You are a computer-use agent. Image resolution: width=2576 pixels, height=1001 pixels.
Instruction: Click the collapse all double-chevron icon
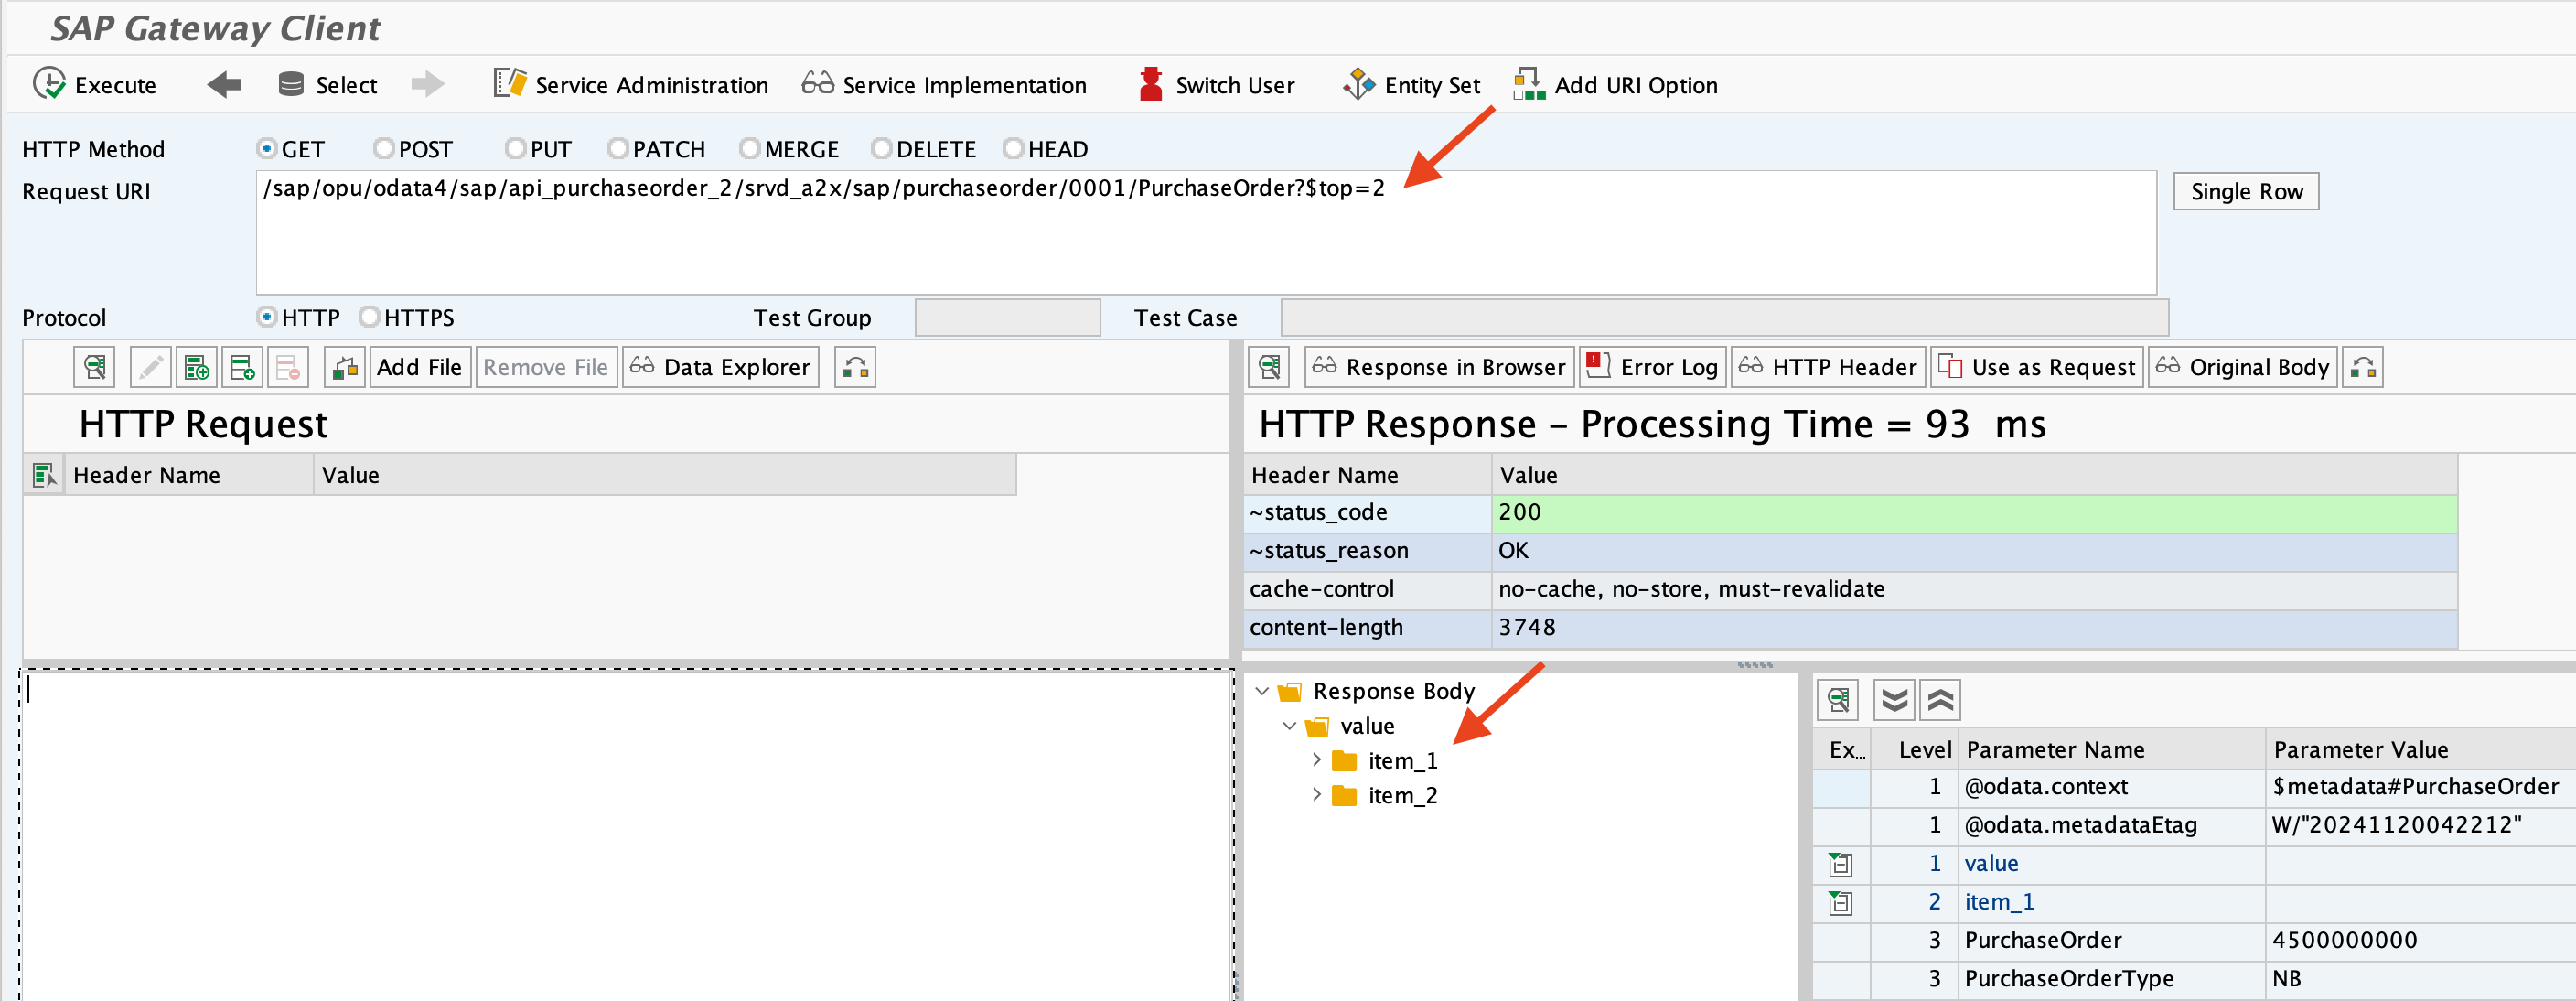1939,700
